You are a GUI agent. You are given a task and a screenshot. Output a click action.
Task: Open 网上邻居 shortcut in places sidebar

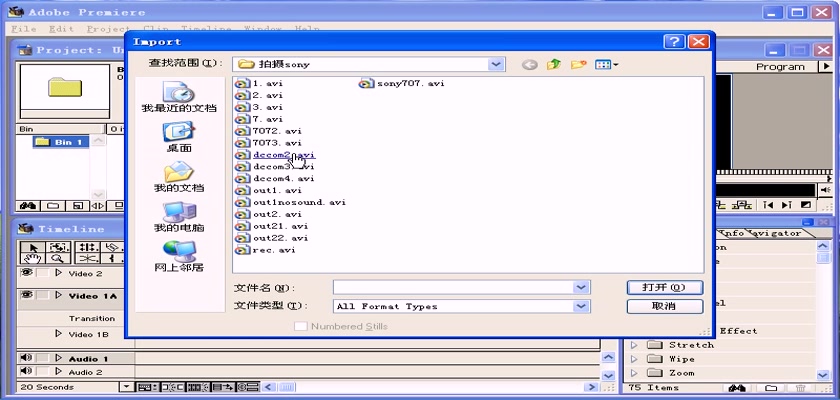tap(178, 256)
